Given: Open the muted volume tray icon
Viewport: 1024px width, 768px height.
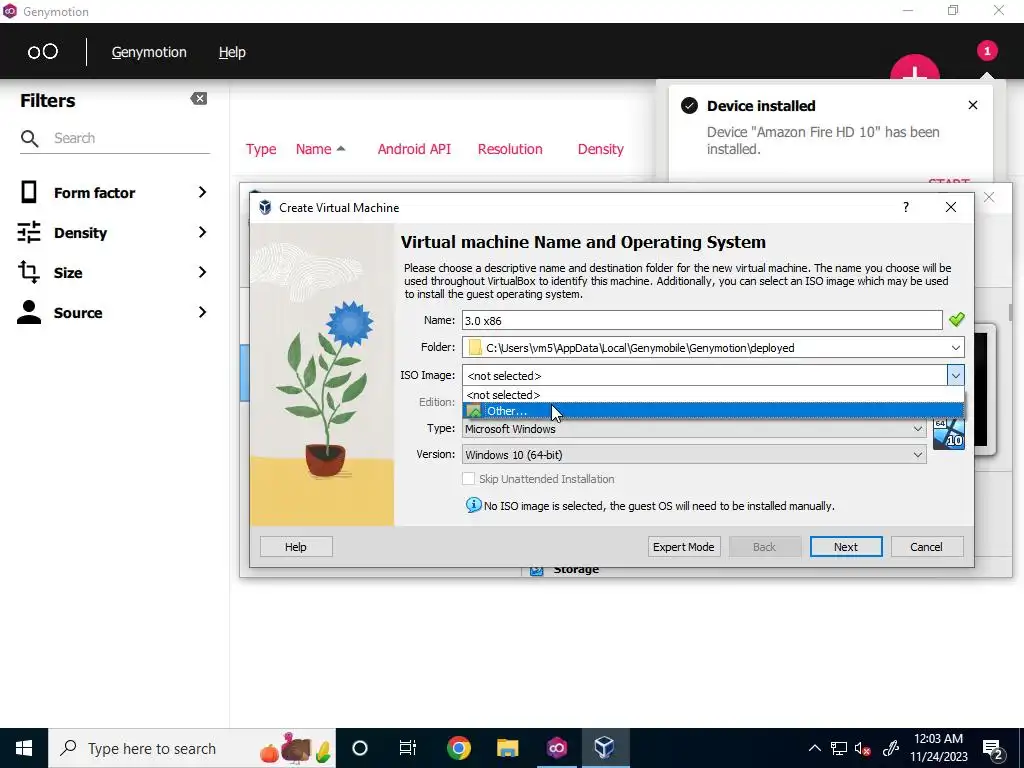Looking at the screenshot, I should [863, 748].
